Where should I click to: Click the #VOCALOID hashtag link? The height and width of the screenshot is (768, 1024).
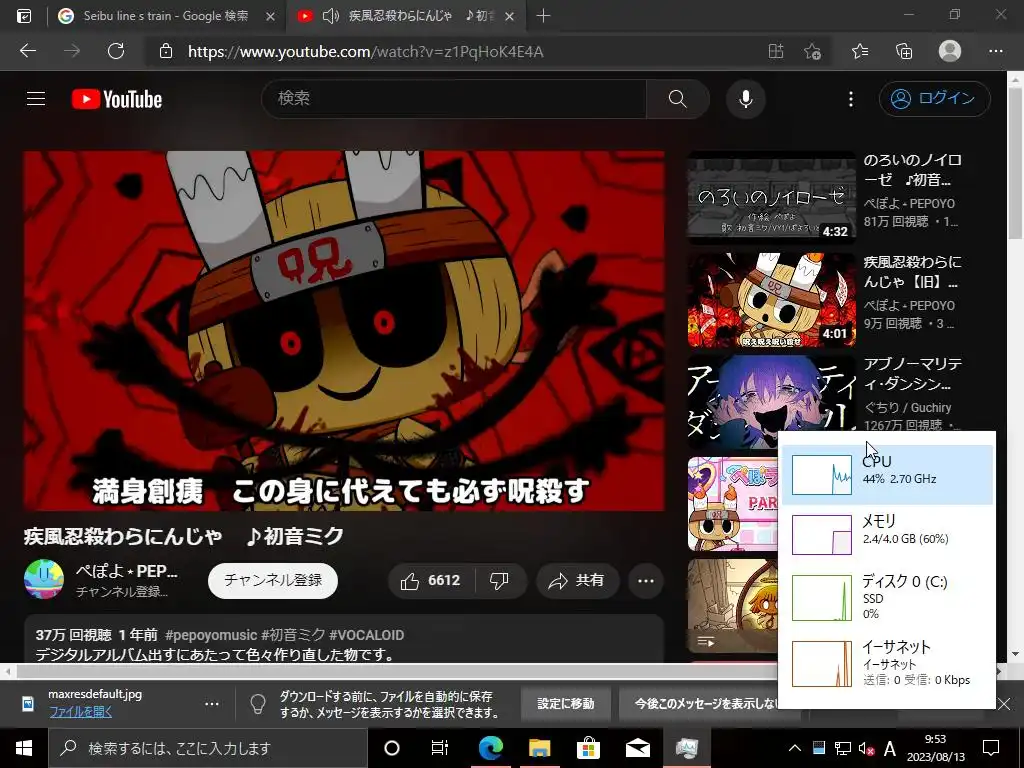point(366,635)
